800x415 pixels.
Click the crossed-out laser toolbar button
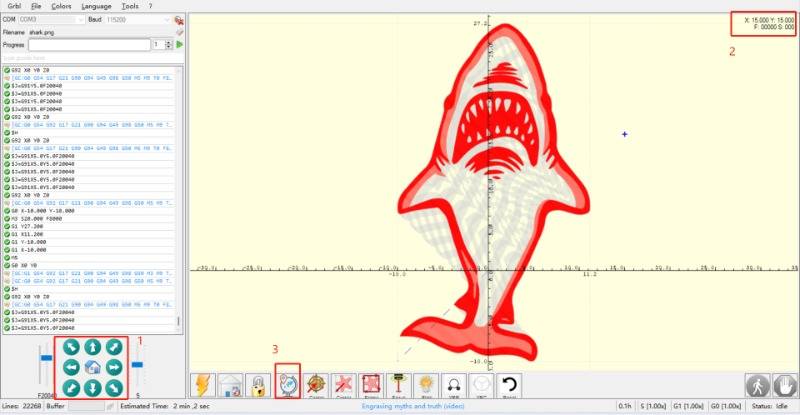343,385
